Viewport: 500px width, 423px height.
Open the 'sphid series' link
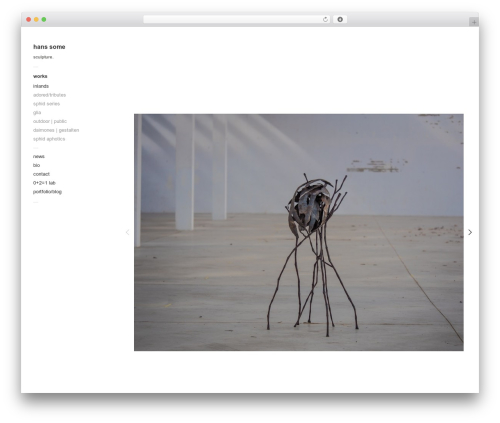(x=46, y=104)
